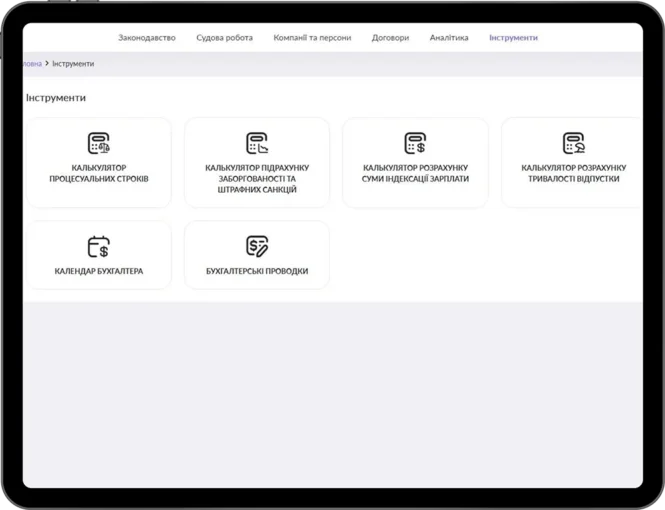Open the Договори menu item
This screenshot has height=510, width=665.
click(390, 38)
